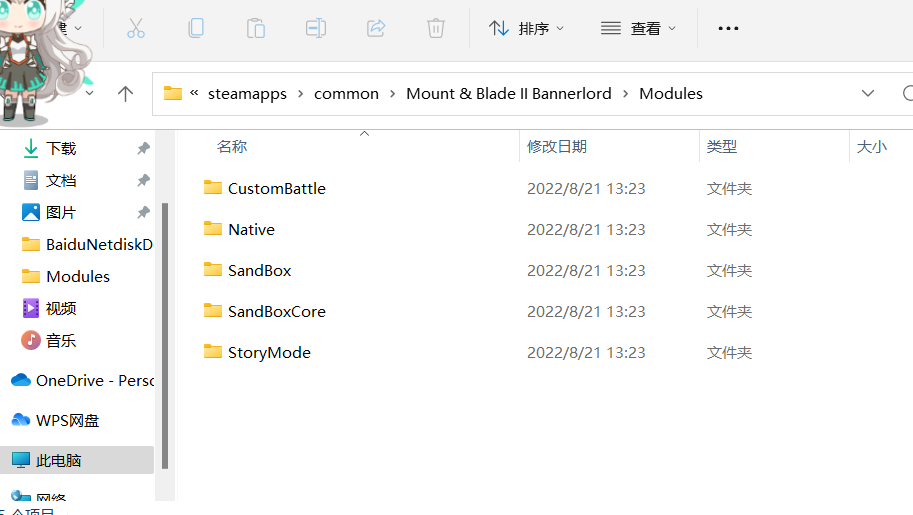Click the Paste clipboard icon
This screenshot has width=913, height=515.
(256, 28)
